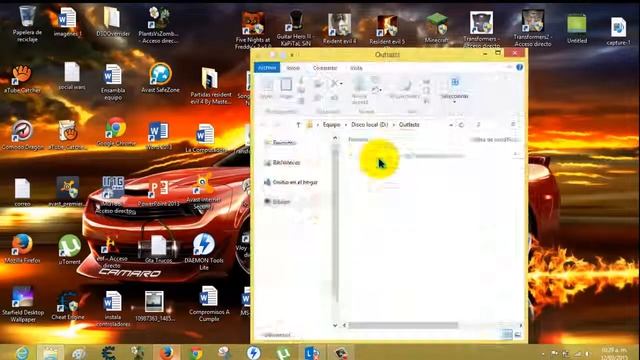Open the Seleccionar ribbon dropdown

tap(454, 90)
